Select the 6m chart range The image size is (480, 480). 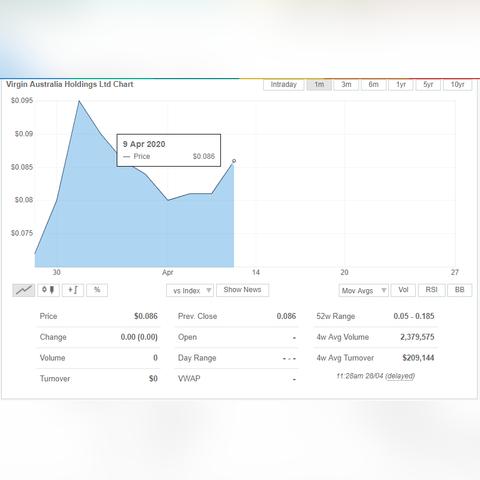click(374, 85)
